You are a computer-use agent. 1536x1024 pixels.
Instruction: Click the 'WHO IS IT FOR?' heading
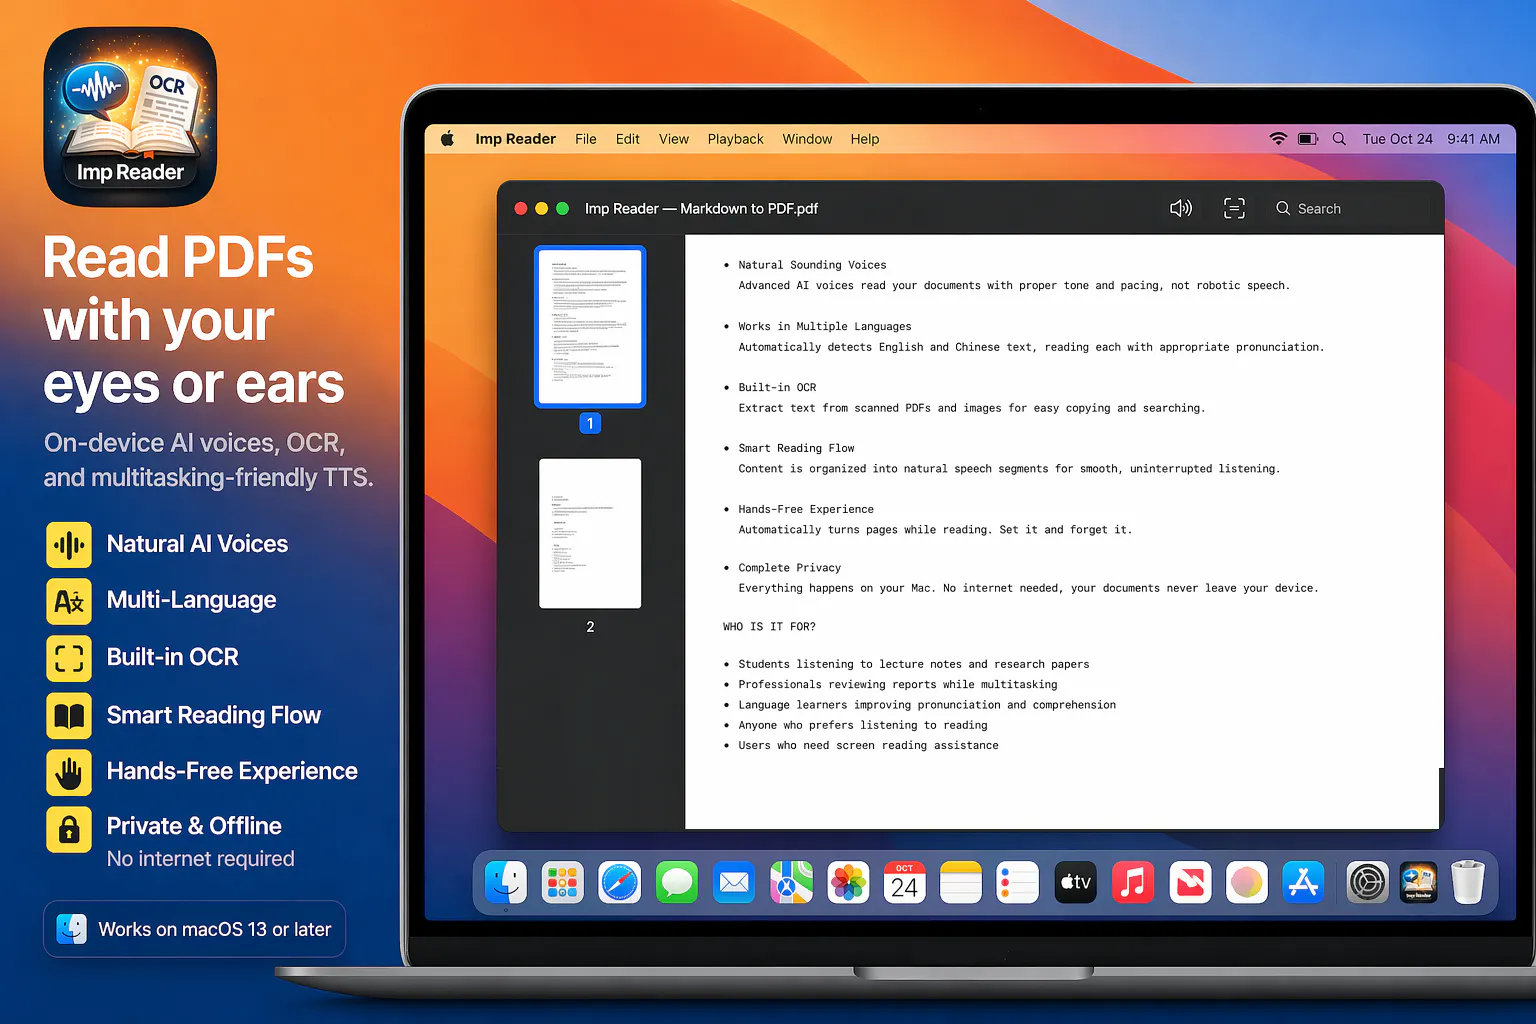tap(769, 627)
